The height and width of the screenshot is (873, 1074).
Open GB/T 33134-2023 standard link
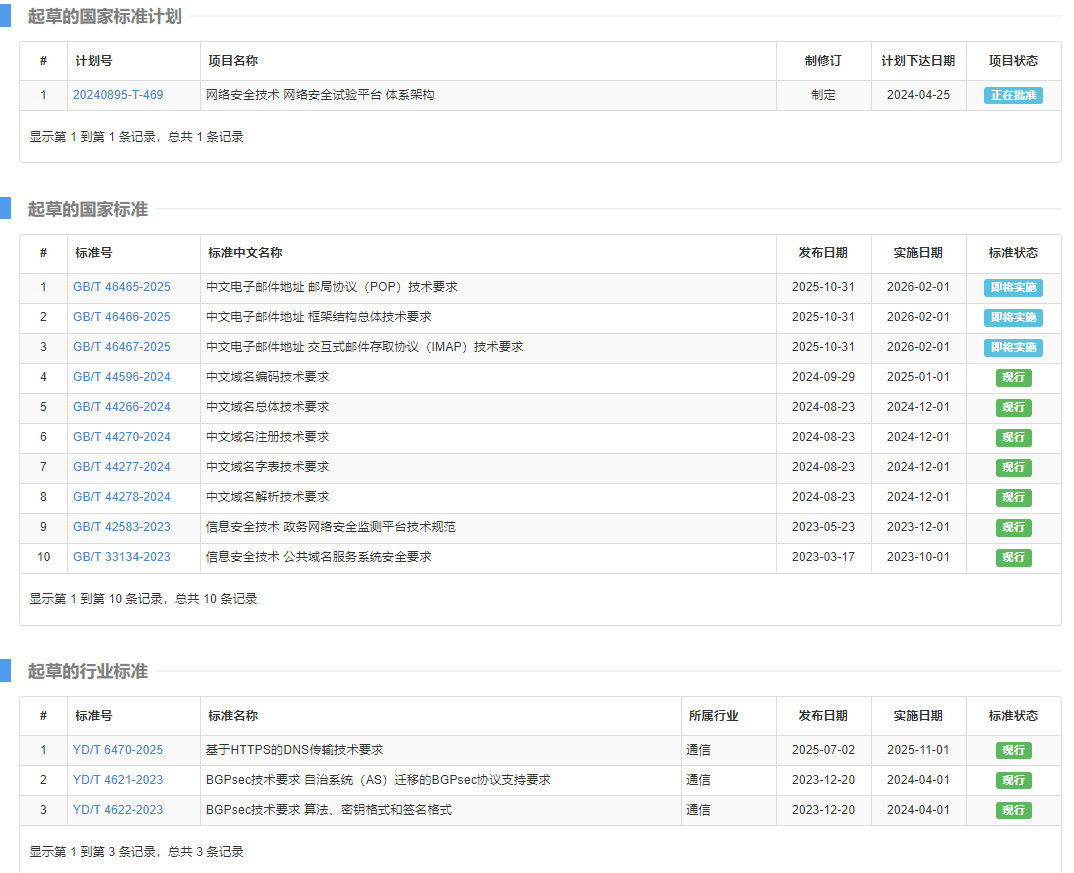(x=121, y=557)
